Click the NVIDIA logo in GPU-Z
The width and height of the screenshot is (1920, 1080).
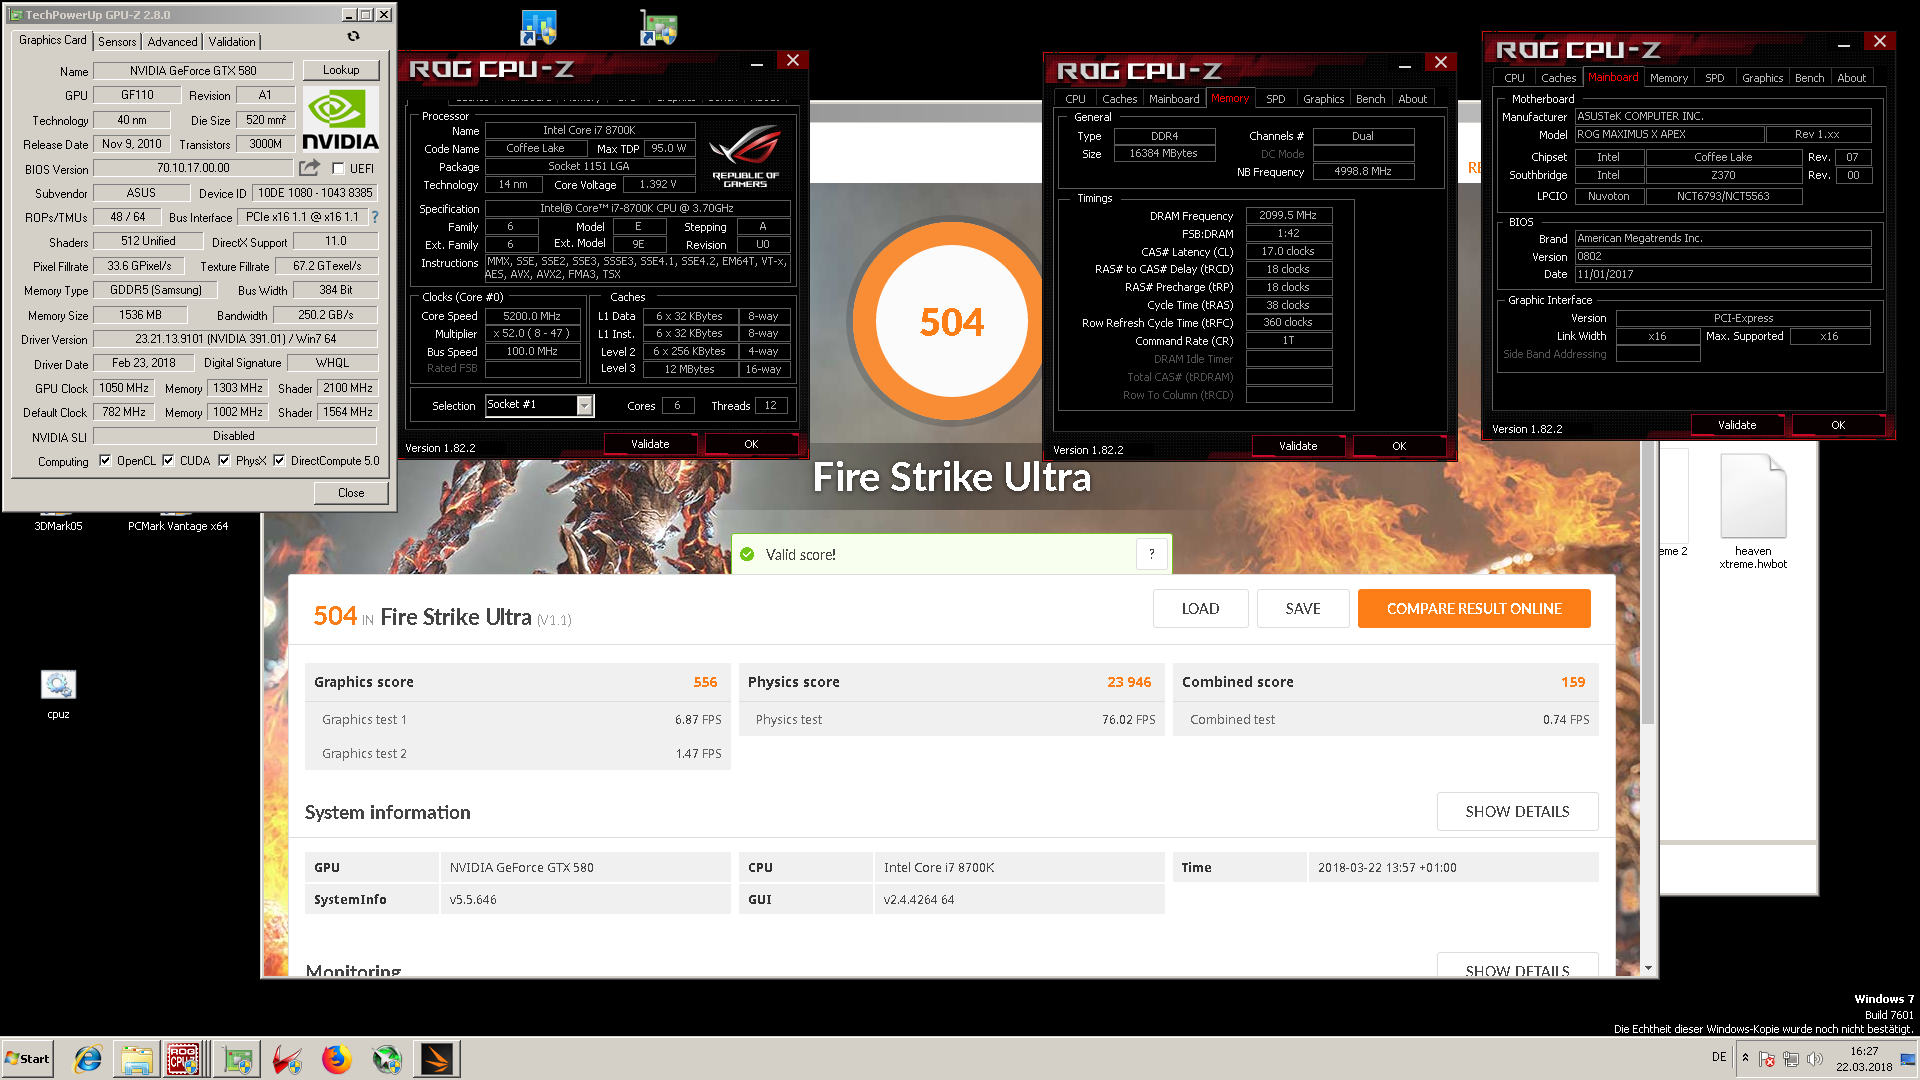340,120
